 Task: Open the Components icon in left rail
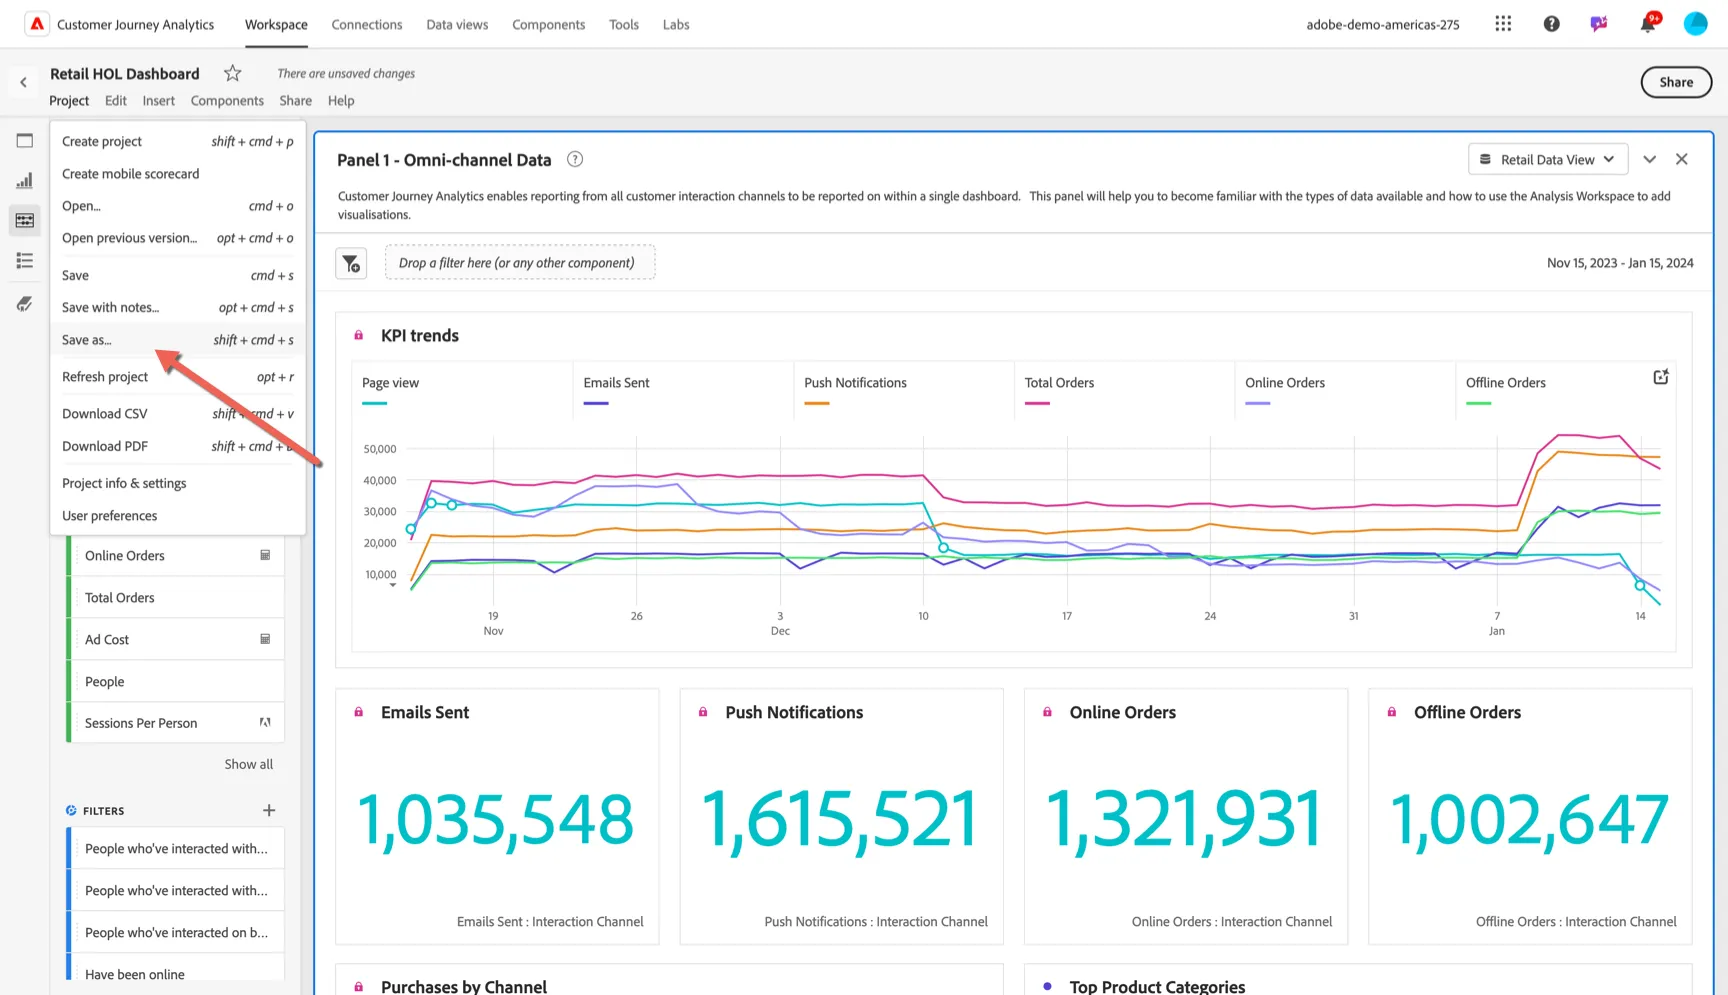pos(25,220)
